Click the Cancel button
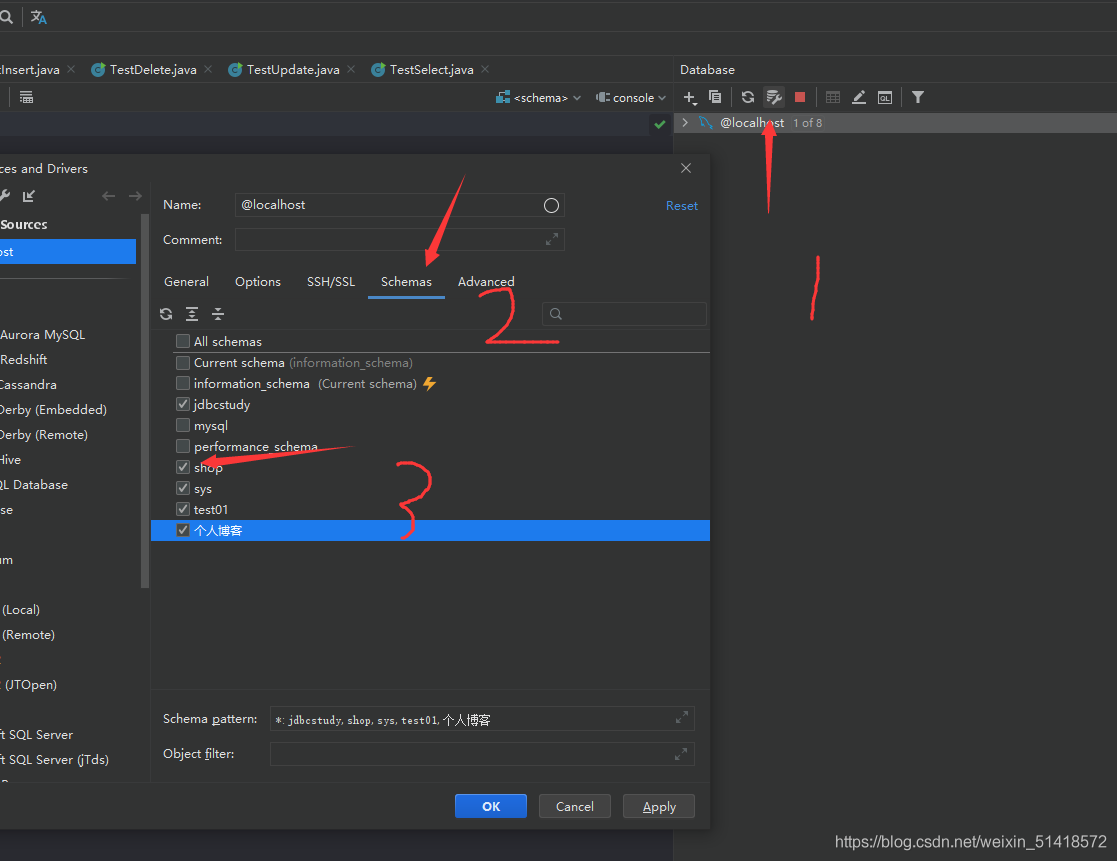This screenshot has height=861, width=1117. [x=574, y=806]
